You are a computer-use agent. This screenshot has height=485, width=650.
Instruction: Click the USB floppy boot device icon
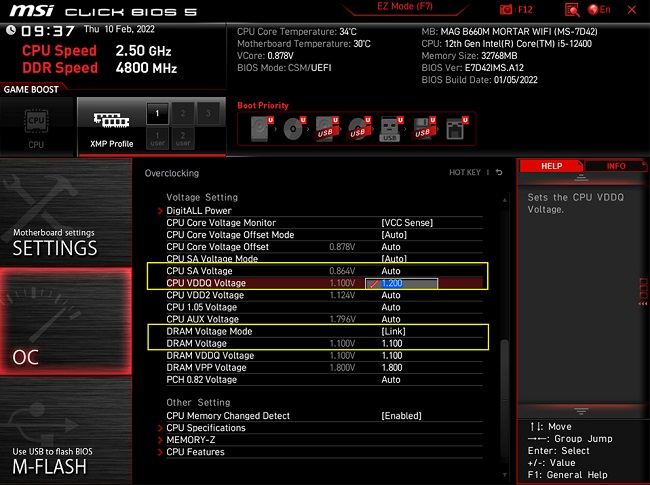tap(423, 129)
